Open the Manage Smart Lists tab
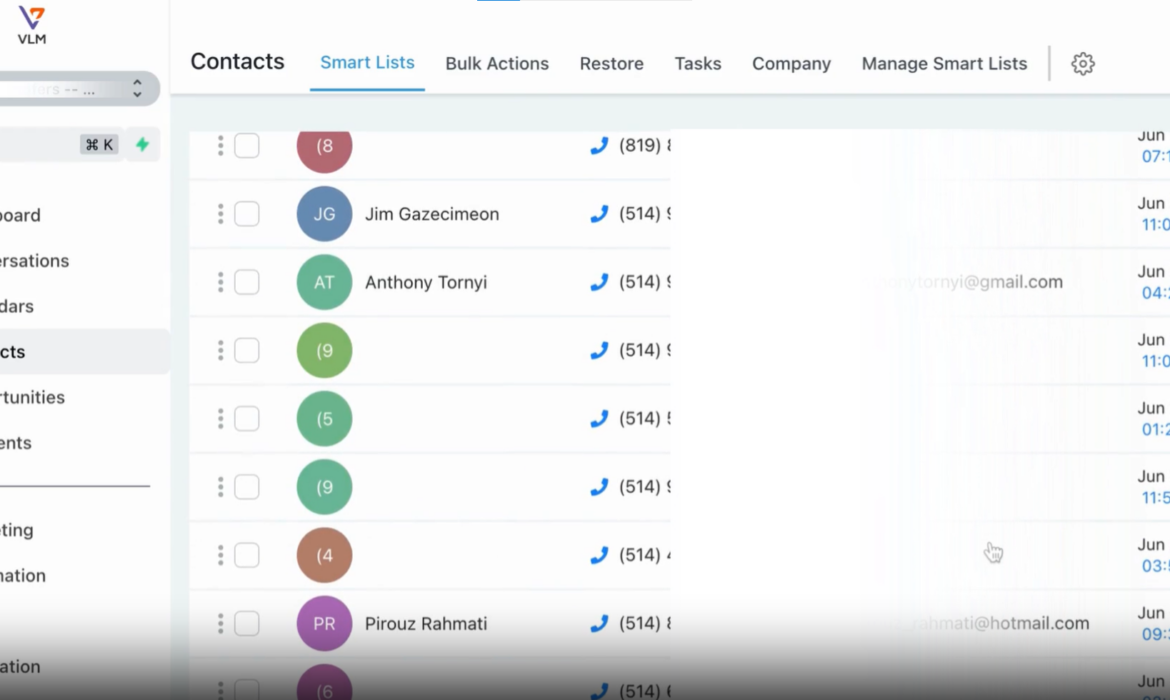 (x=944, y=64)
